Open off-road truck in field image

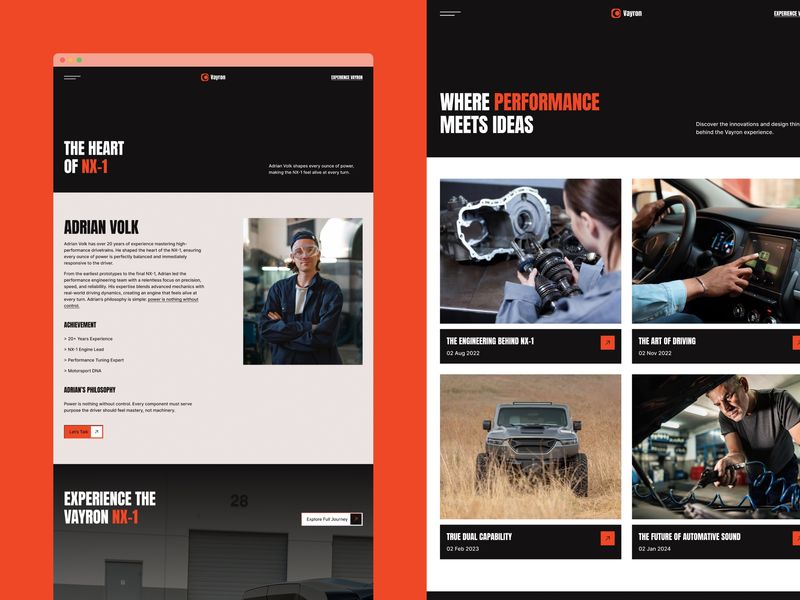pos(531,446)
